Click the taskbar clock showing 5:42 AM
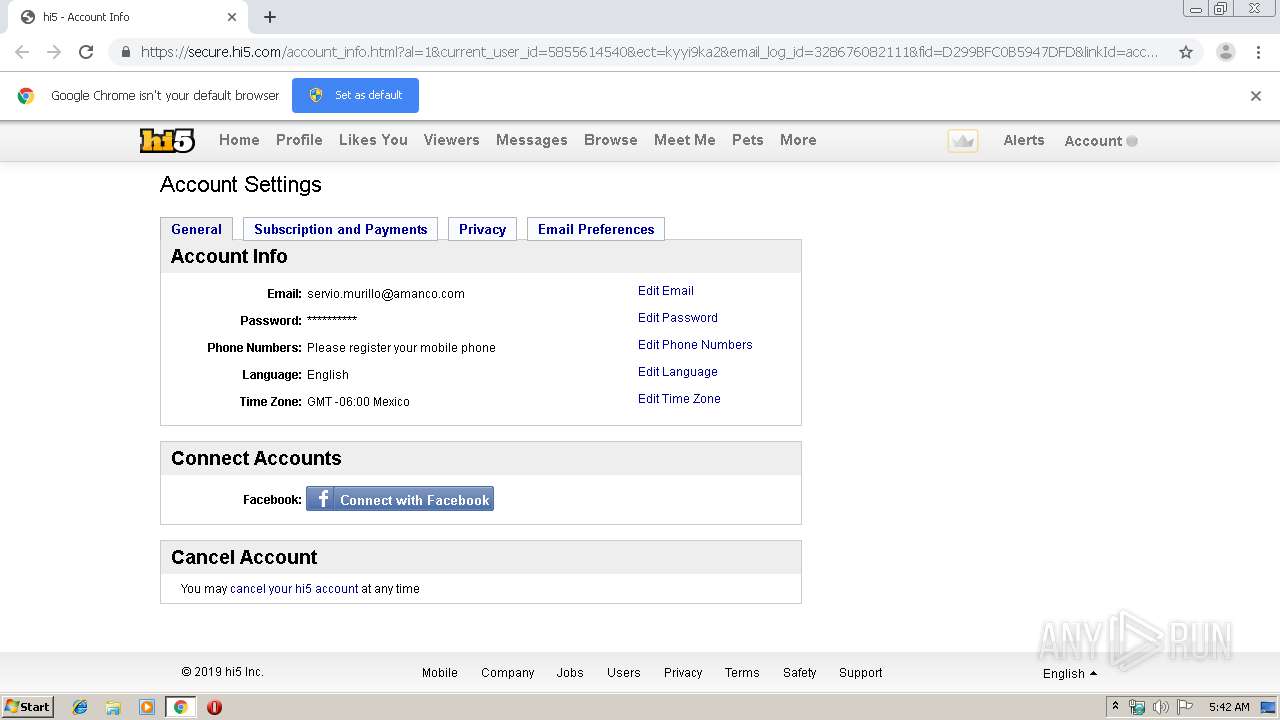1280x720 pixels. click(x=1229, y=707)
